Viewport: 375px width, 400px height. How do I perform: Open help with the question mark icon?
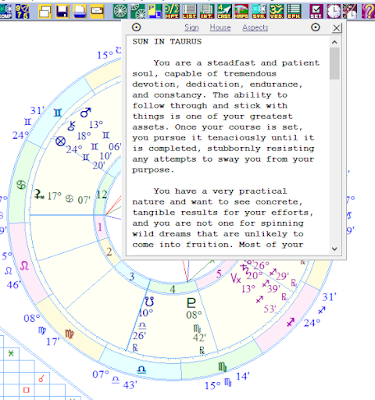click(x=367, y=11)
